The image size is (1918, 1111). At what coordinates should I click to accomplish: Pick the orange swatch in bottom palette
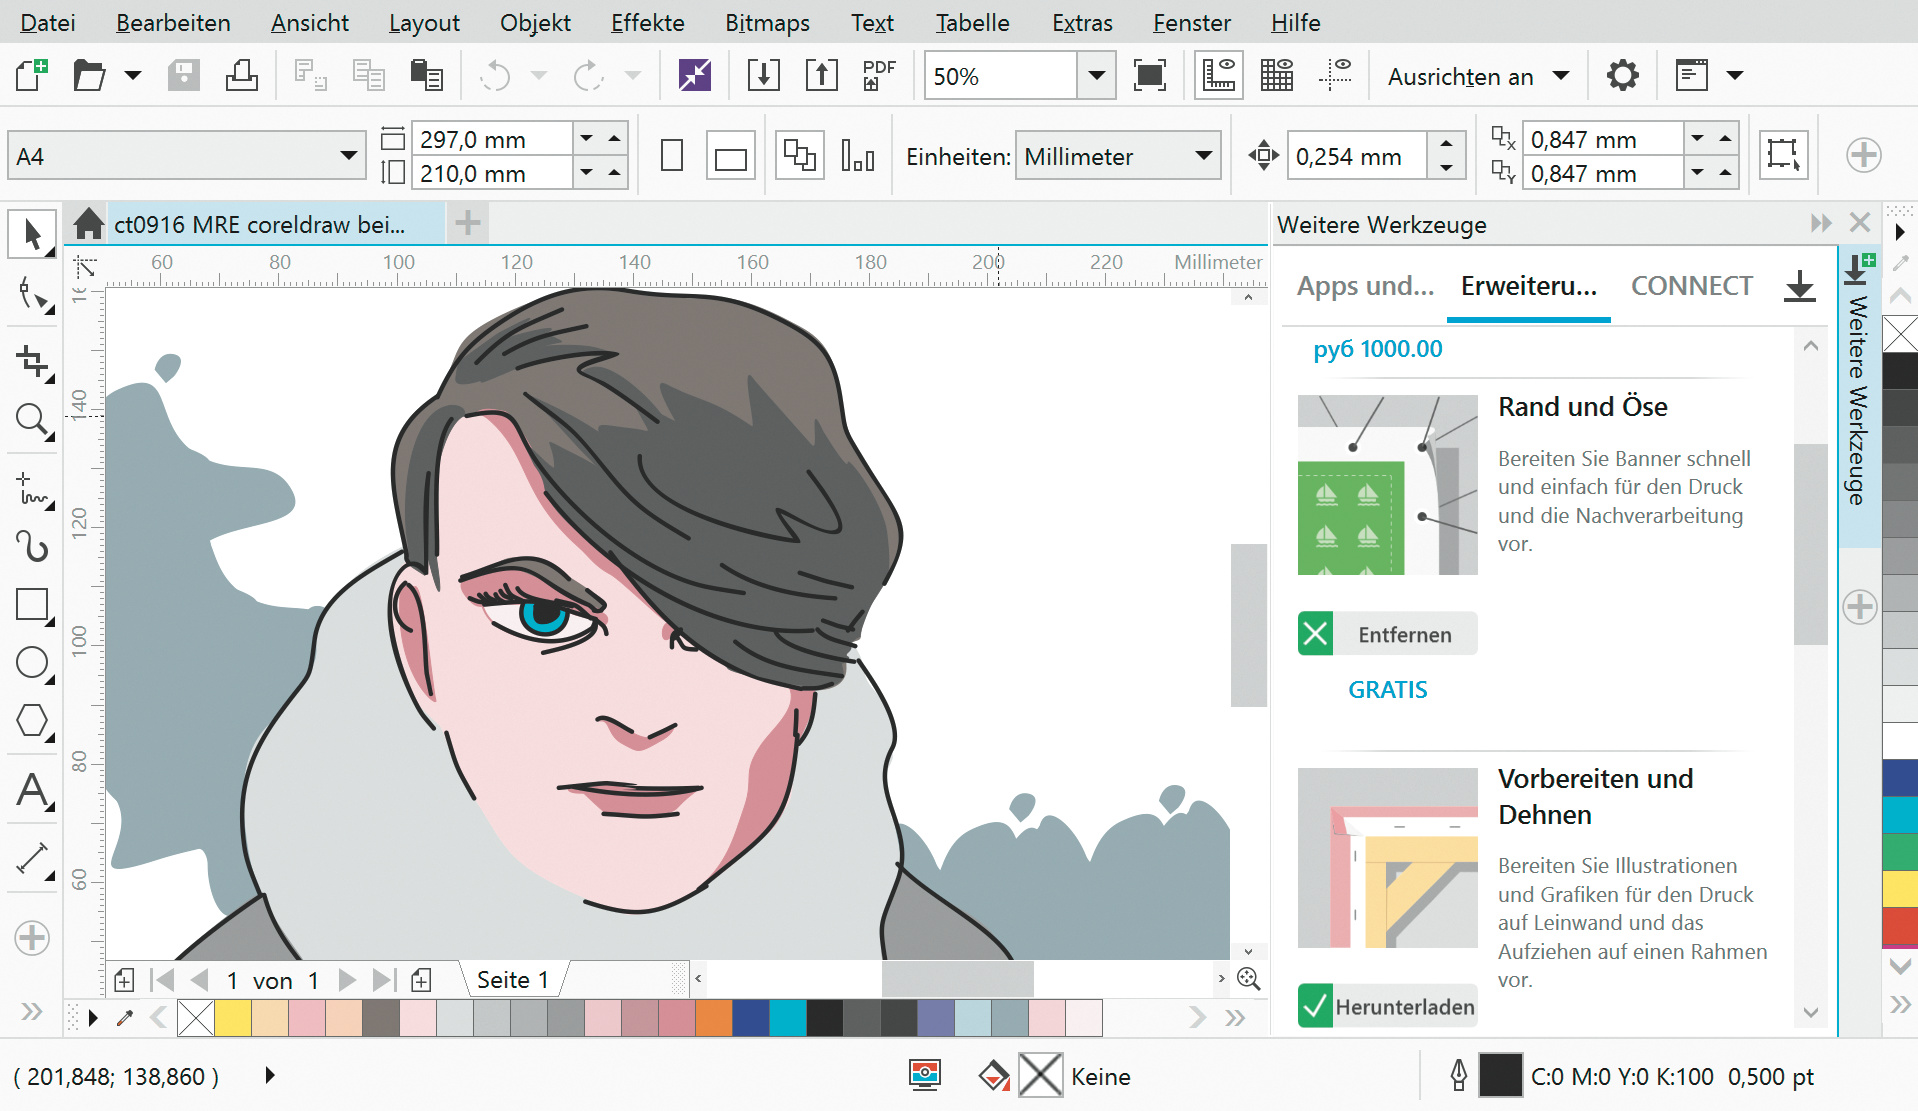coord(714,1018)
